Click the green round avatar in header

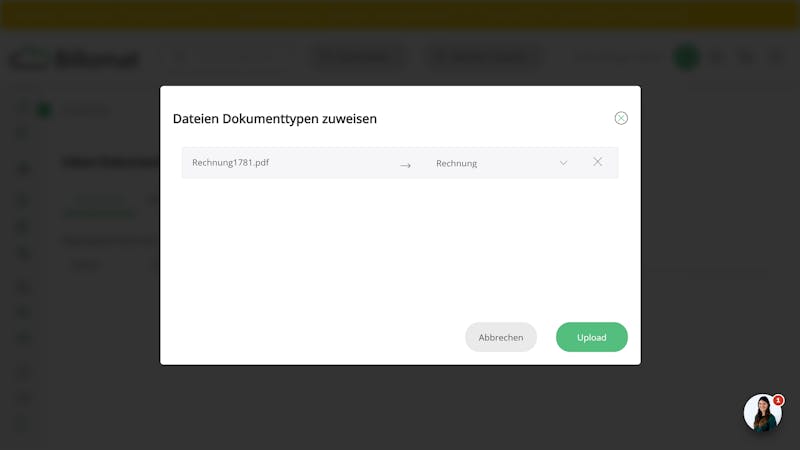[687, 57]
